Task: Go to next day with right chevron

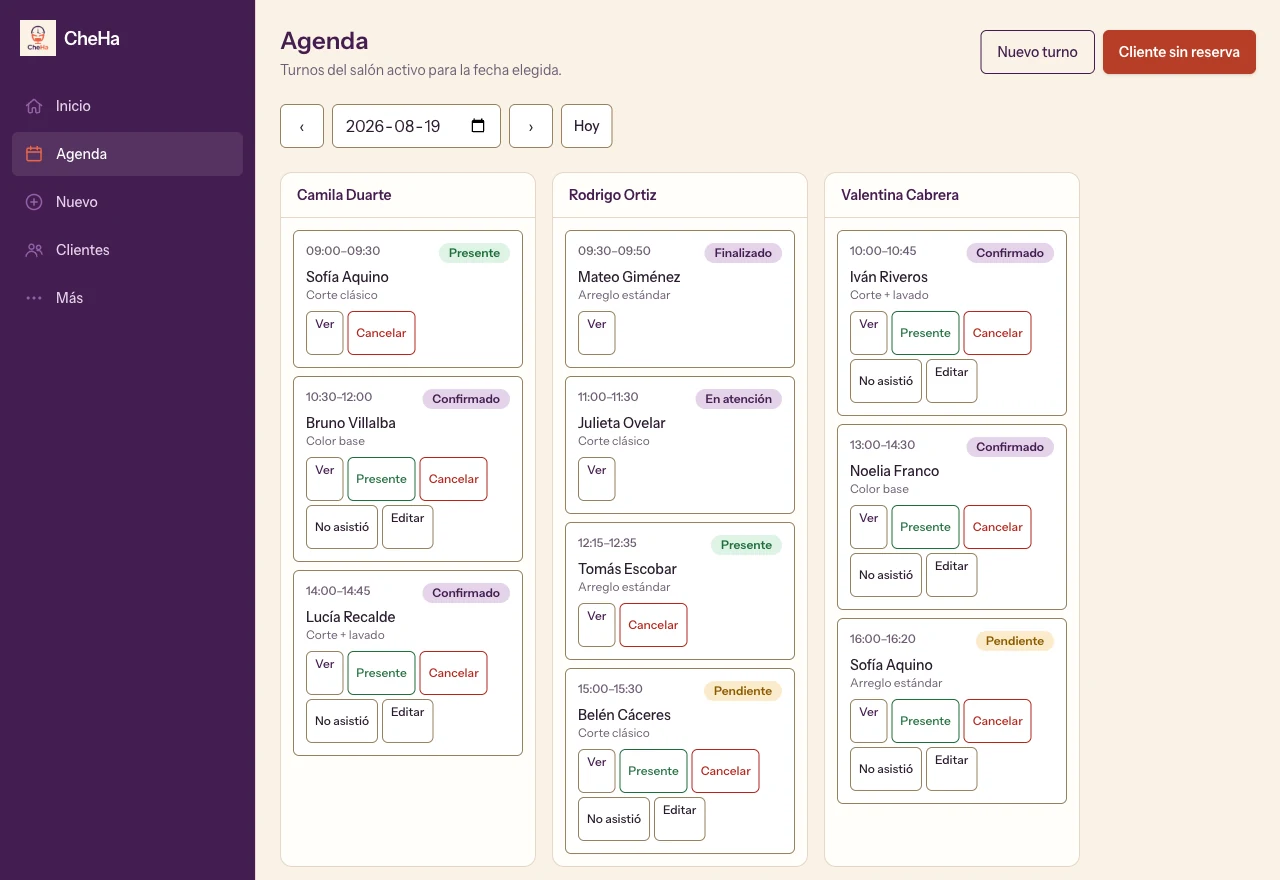Action: coord(531,126)
